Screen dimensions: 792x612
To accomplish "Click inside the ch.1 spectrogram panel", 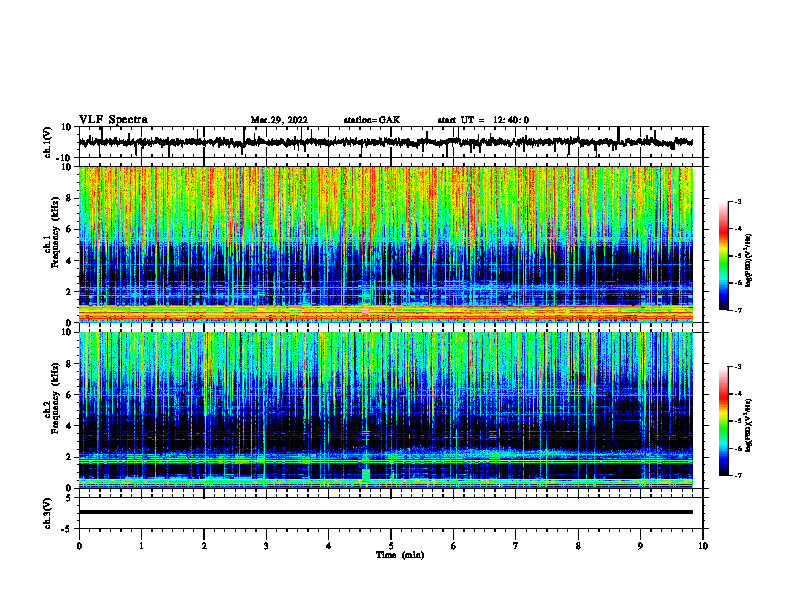I will [385, 244].
